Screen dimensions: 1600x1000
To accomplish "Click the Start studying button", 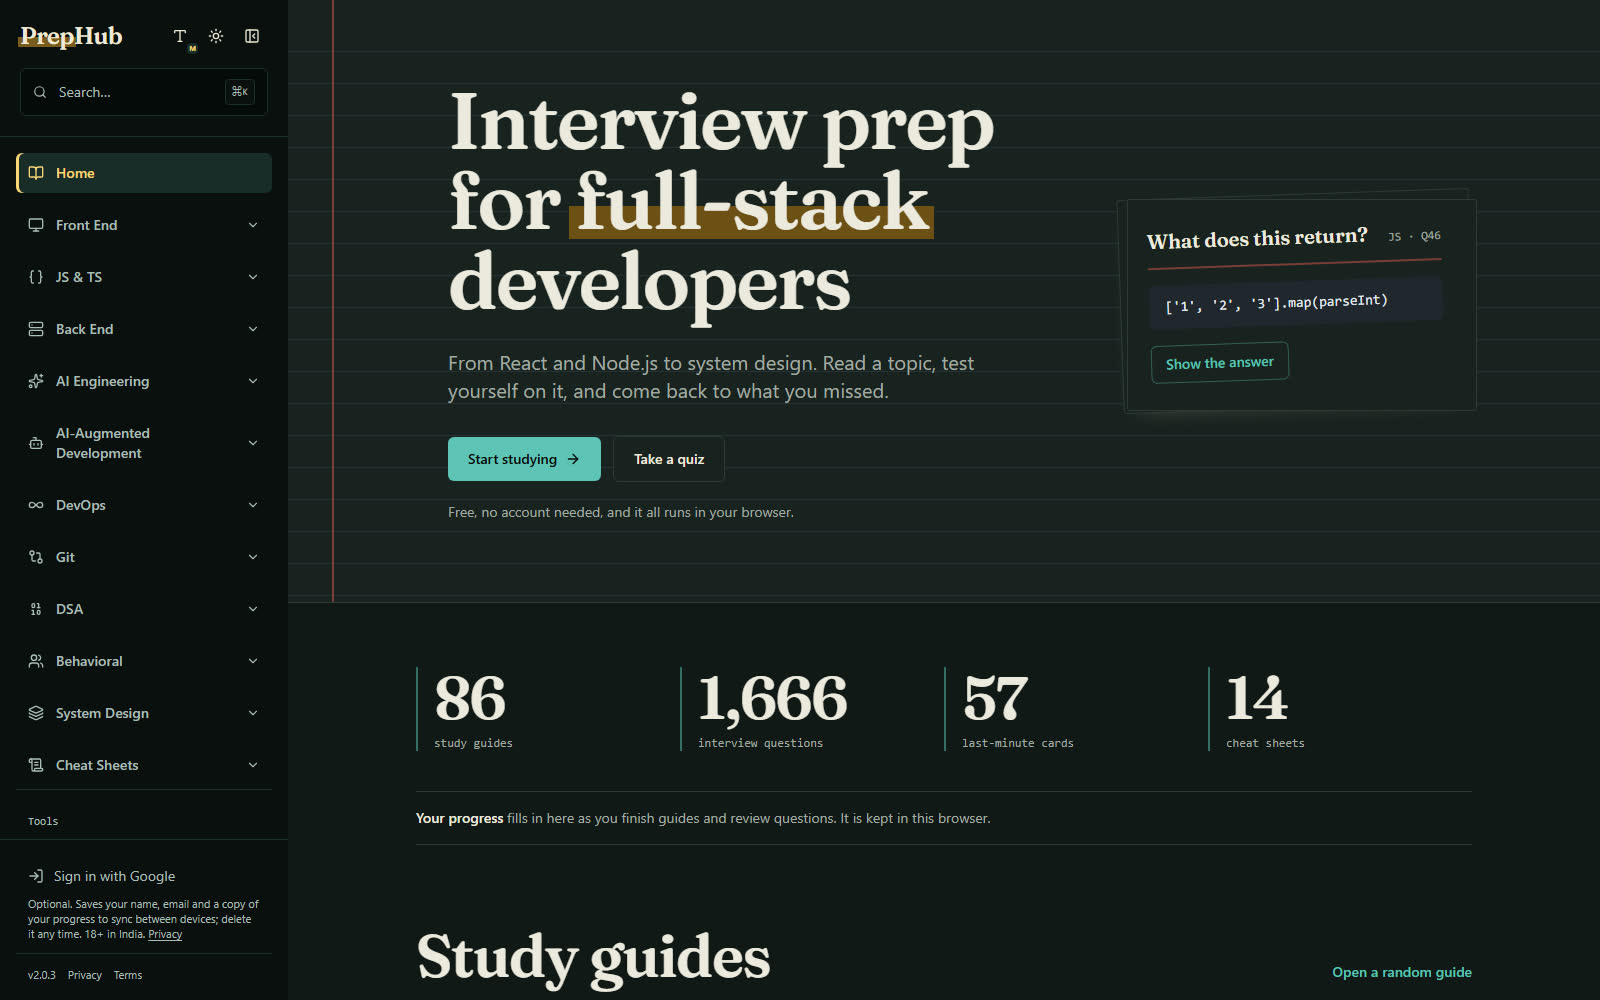I will pos(524,459).
